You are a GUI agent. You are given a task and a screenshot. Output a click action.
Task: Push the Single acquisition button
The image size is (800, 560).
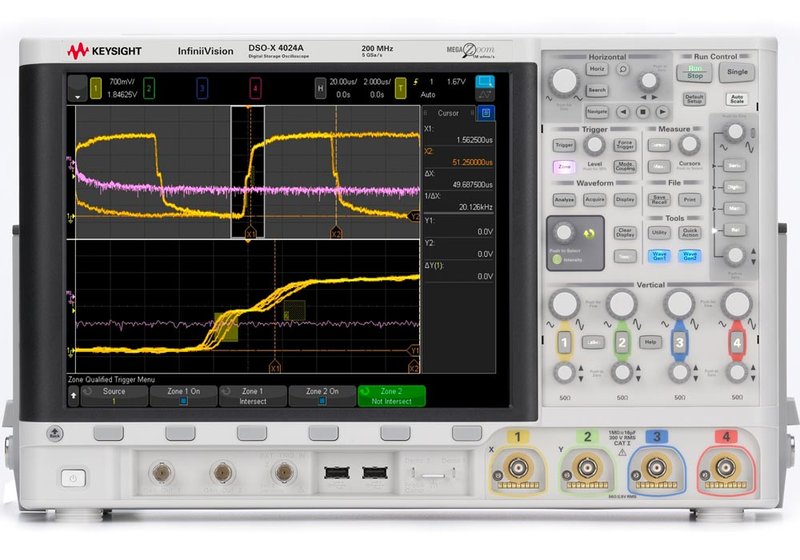(x=737, y=72)
